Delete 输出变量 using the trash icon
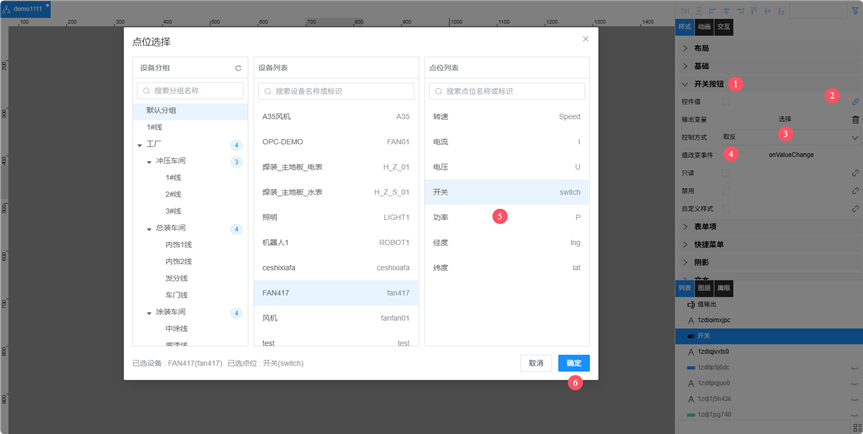The width and height of the screenshot is (863, 434). point(855,119)
